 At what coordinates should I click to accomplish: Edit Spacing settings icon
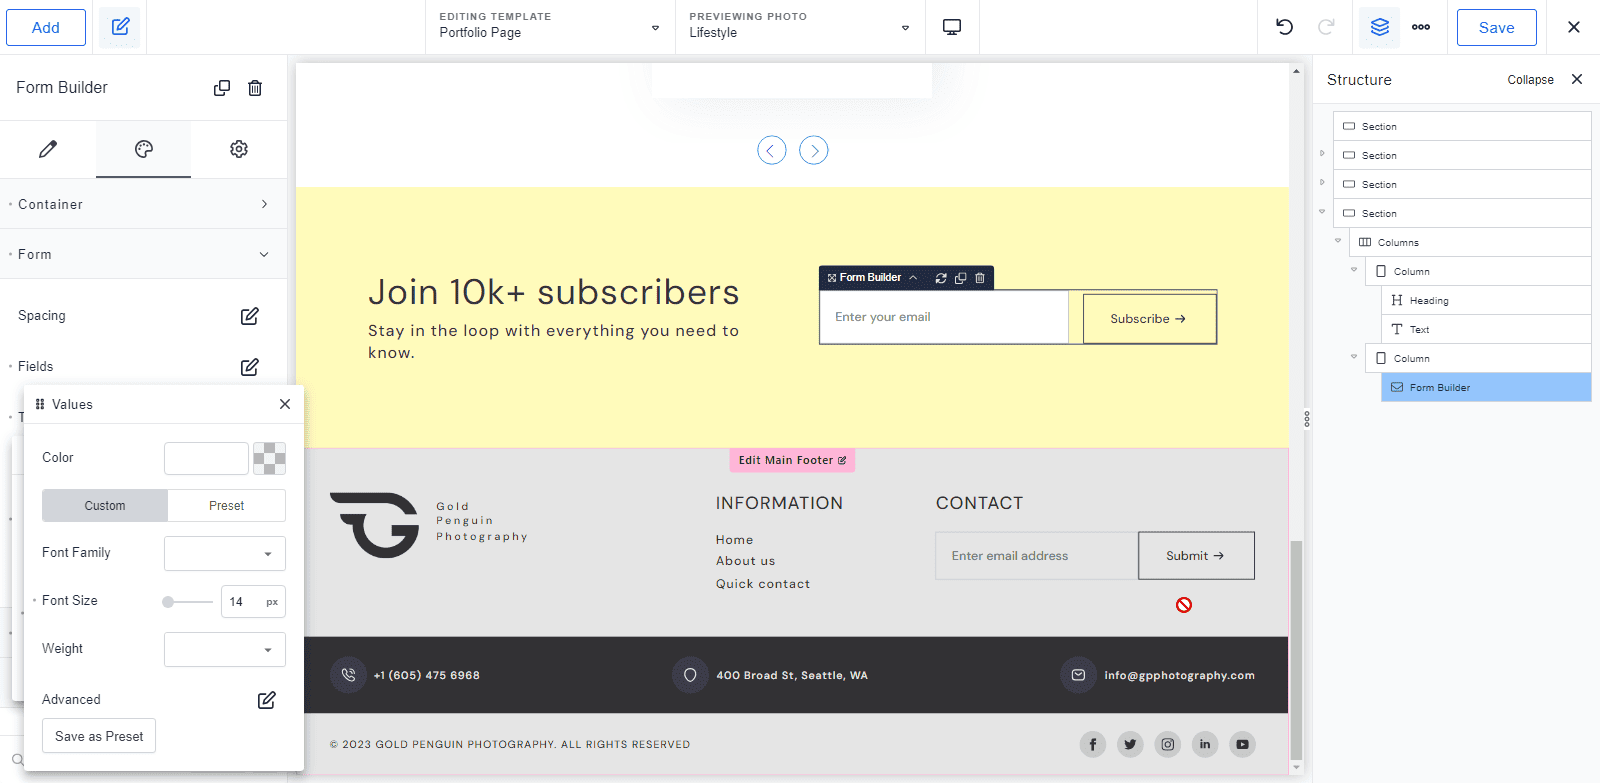[250, 316]
